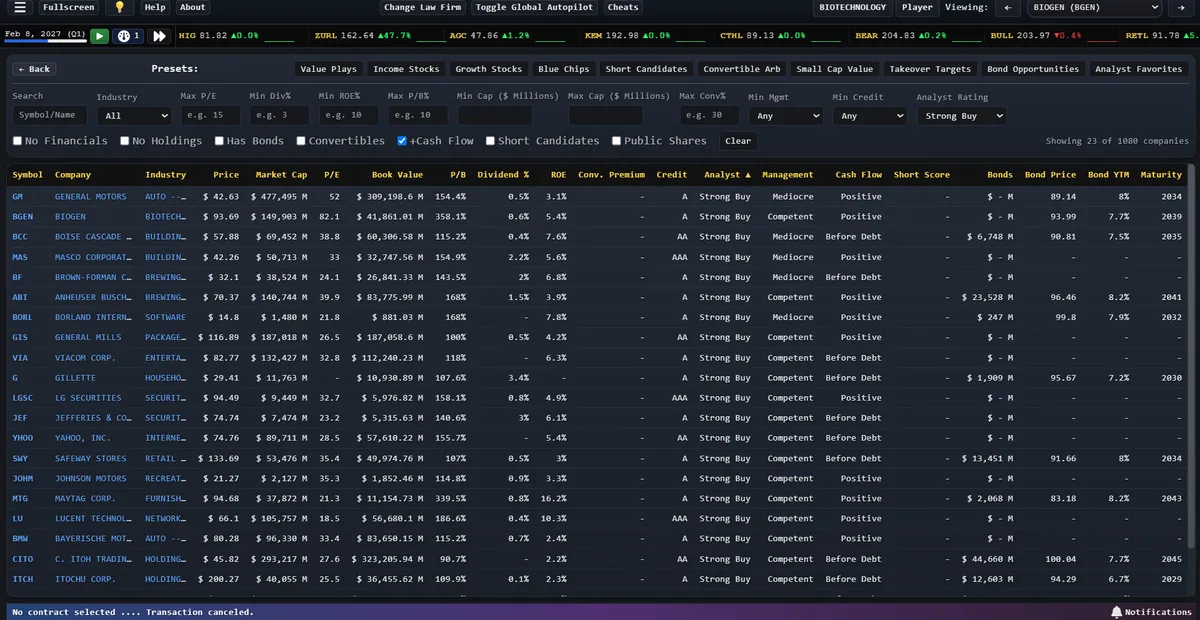The width and height of the screenshot is (1200, 620).
Task: Click the game speed indicator icon
Action: (x=129, y=36)
